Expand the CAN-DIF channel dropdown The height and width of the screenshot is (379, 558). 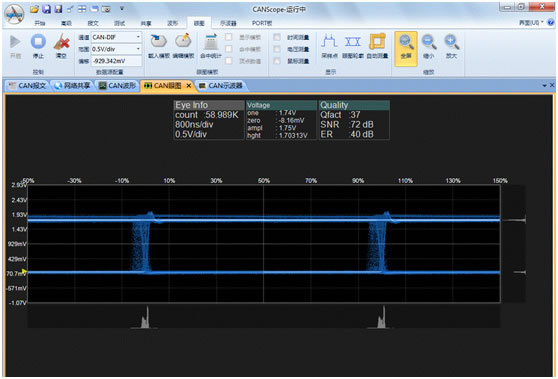tap(138, 37)
